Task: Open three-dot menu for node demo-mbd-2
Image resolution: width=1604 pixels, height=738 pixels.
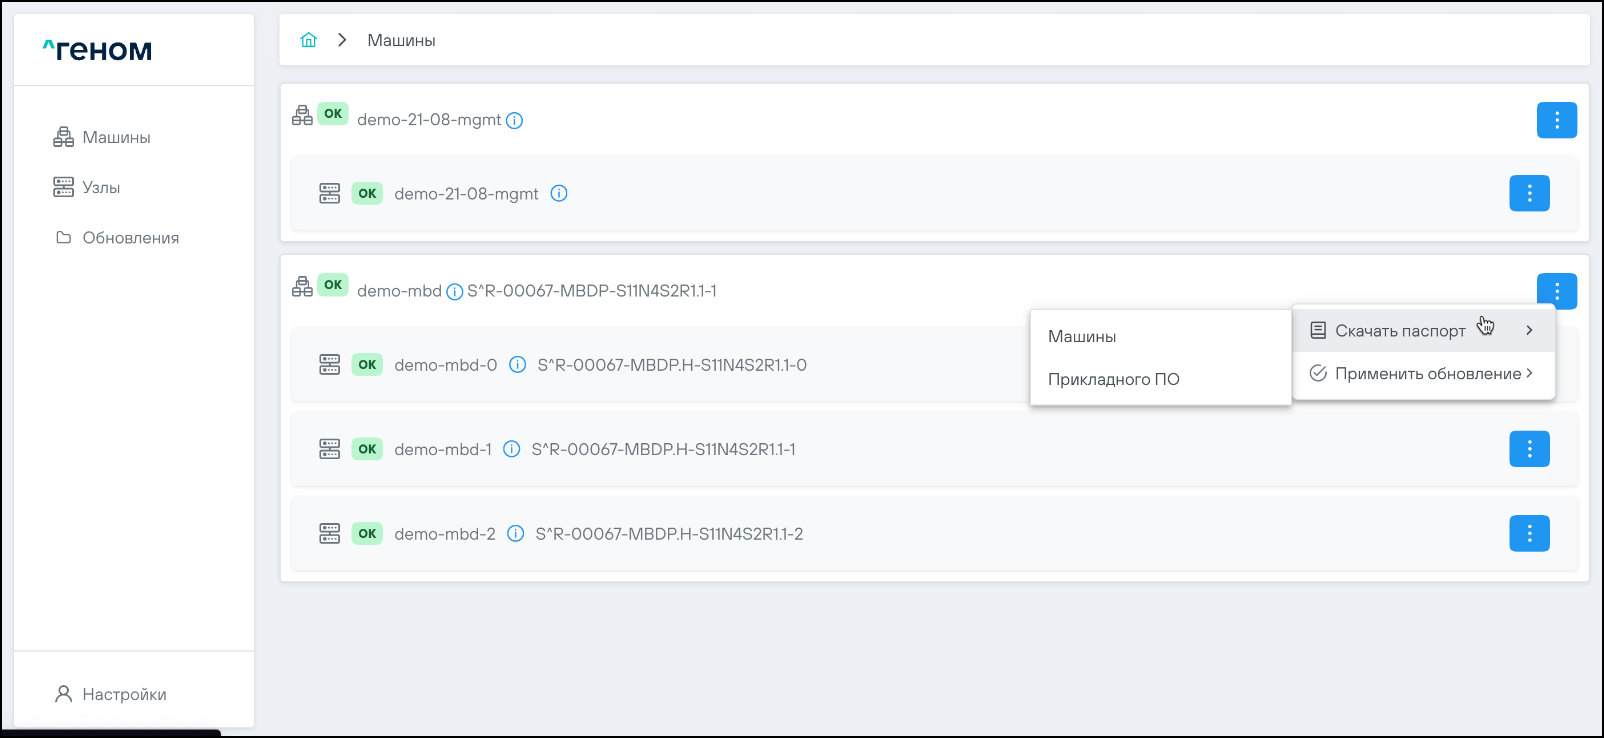Action: pyautogui.click(x=1528, y=533)
